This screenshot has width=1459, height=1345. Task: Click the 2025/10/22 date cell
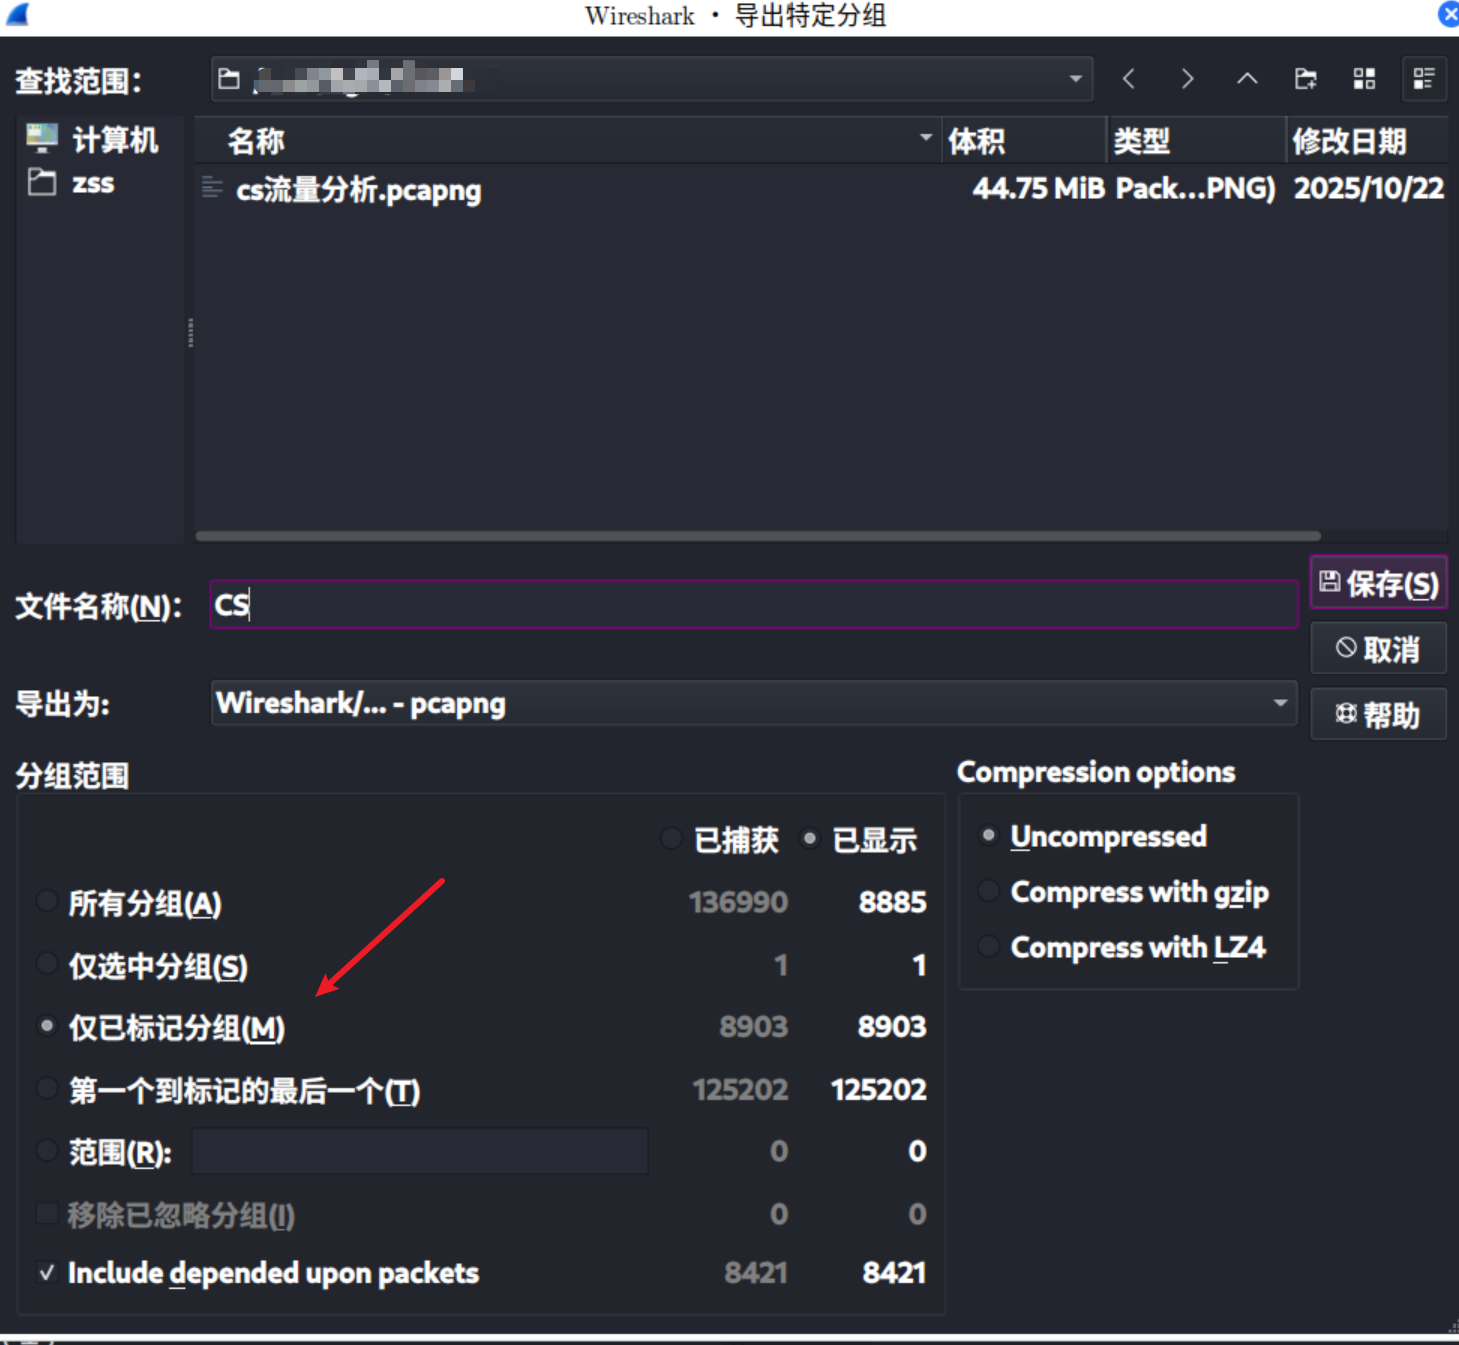1368,188
